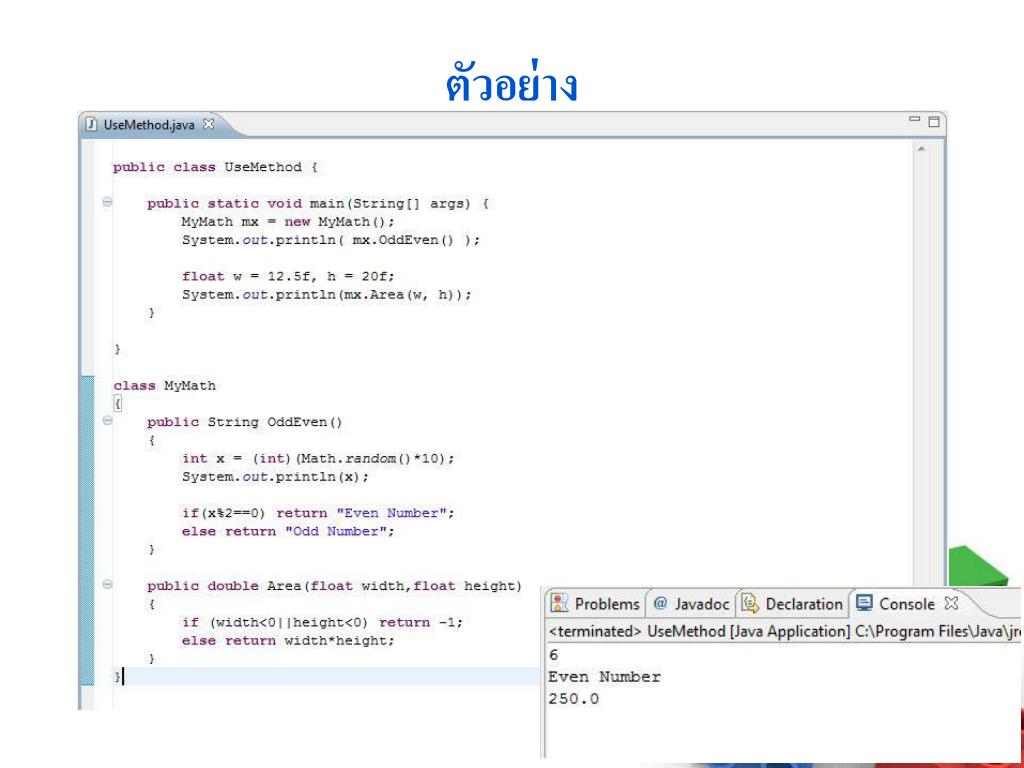Click the Console monitor icon
Image resolution: width=1024 pixels, height=768 pixels.
coord(863,603)
